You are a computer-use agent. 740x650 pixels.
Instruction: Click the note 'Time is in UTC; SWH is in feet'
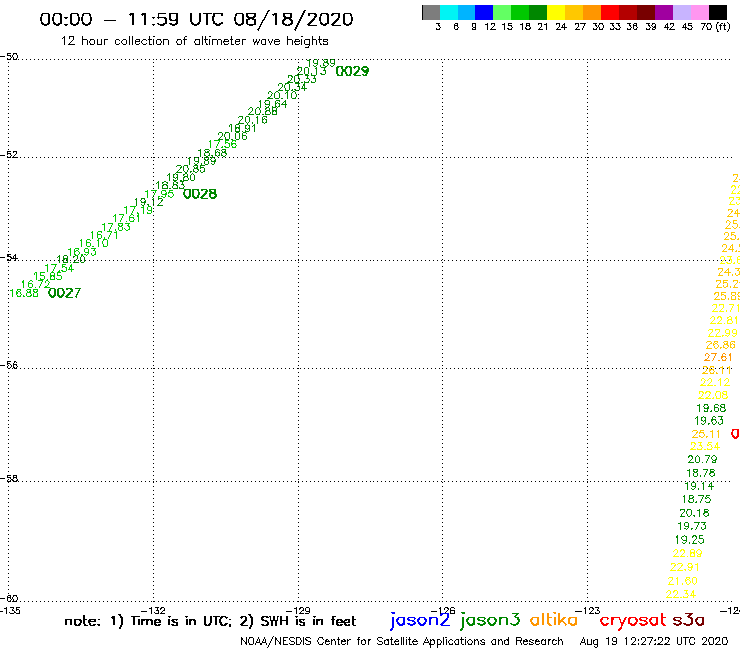(x=210, y=621)
